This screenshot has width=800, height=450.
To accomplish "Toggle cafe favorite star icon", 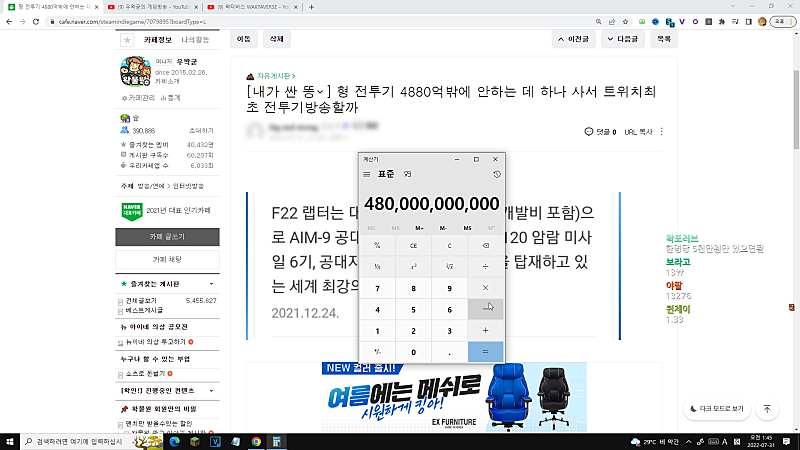I will click(127, 40).
